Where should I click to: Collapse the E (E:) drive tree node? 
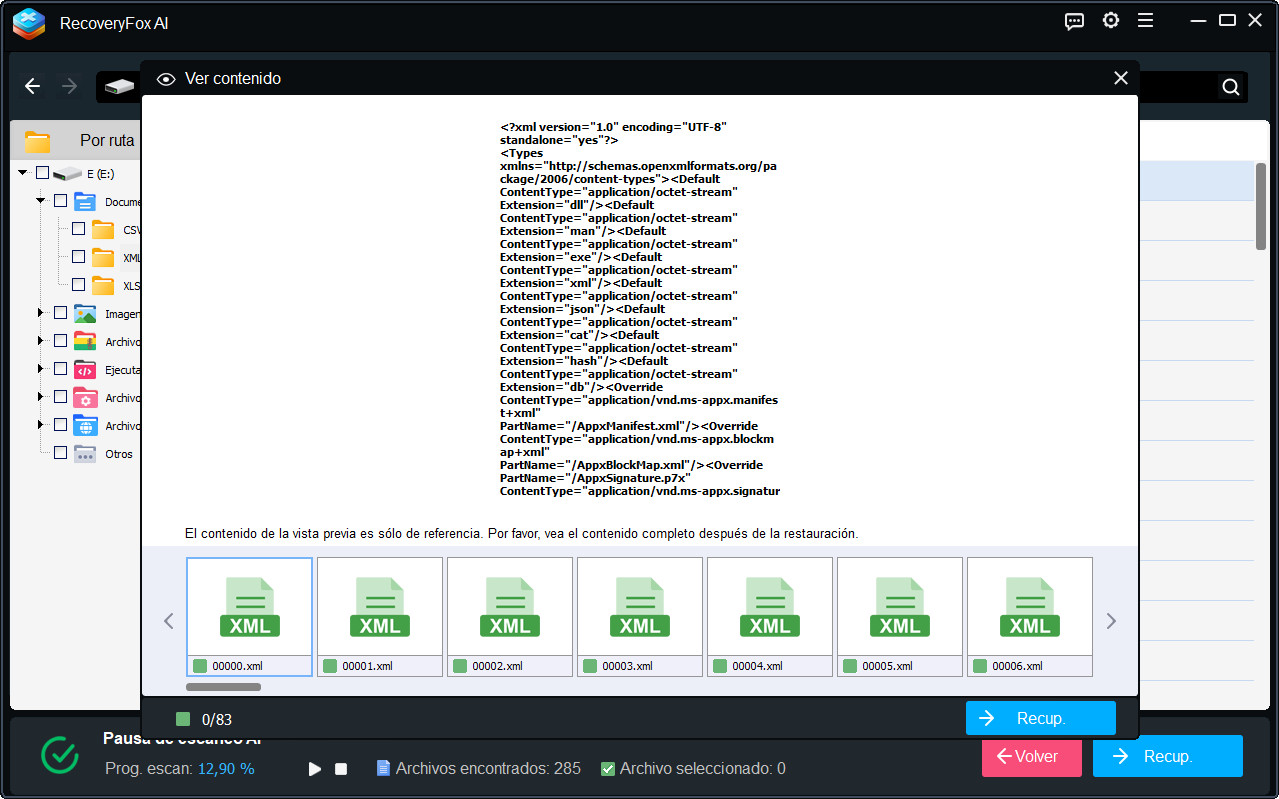pos(23,173)
